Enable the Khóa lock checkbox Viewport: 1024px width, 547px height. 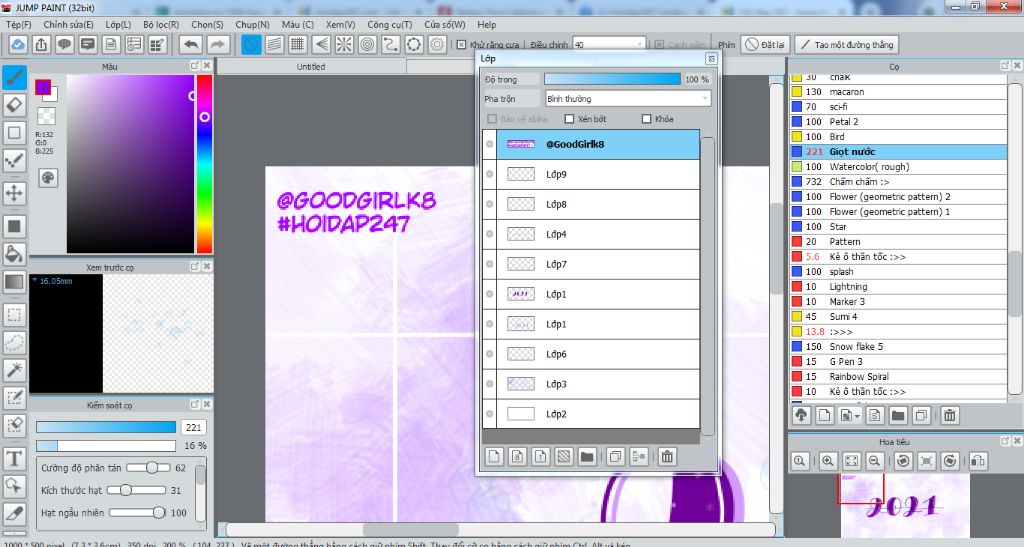point(647,119)
